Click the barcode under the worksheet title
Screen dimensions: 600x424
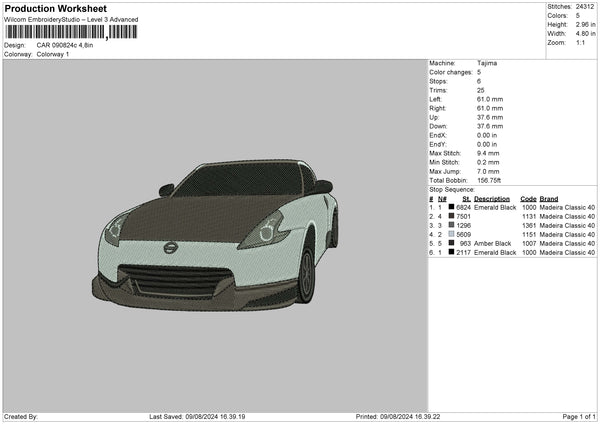click(68, 33)
